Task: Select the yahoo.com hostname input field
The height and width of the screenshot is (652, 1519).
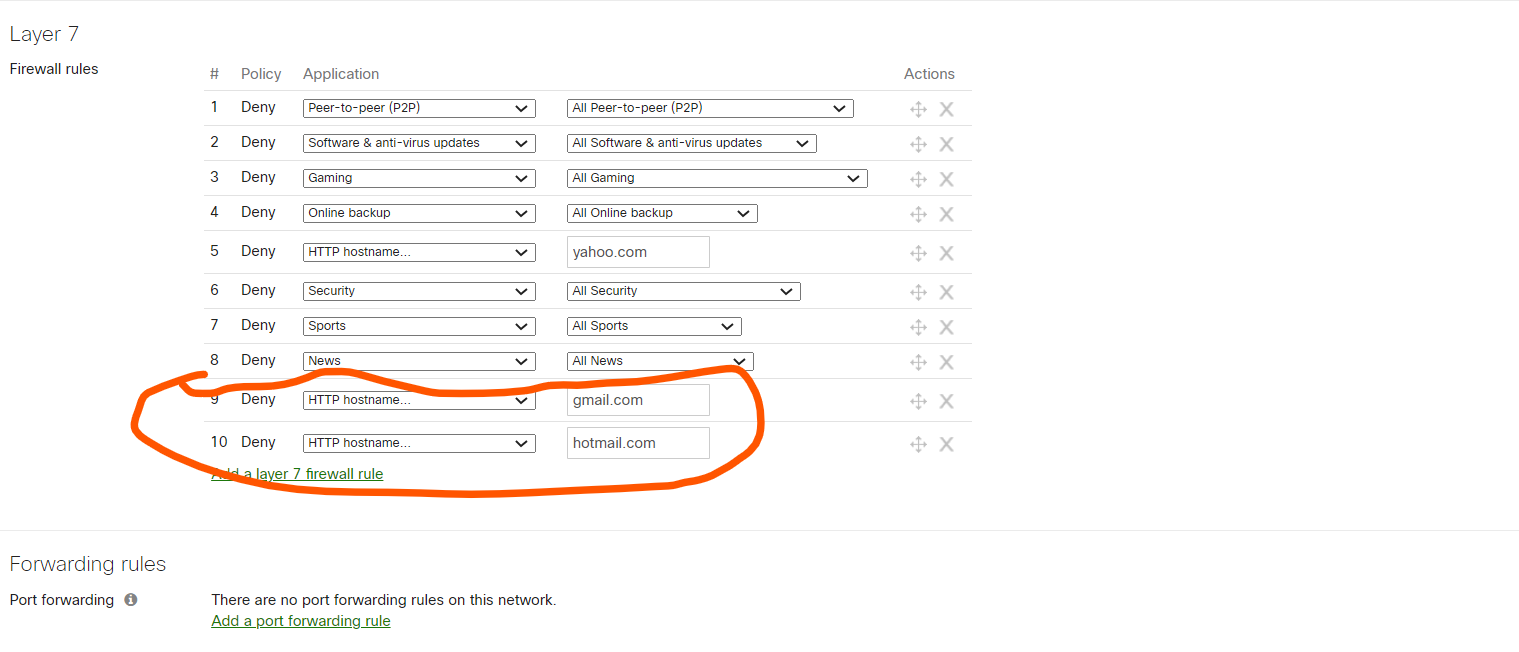Action: click(x=638, y=252)
